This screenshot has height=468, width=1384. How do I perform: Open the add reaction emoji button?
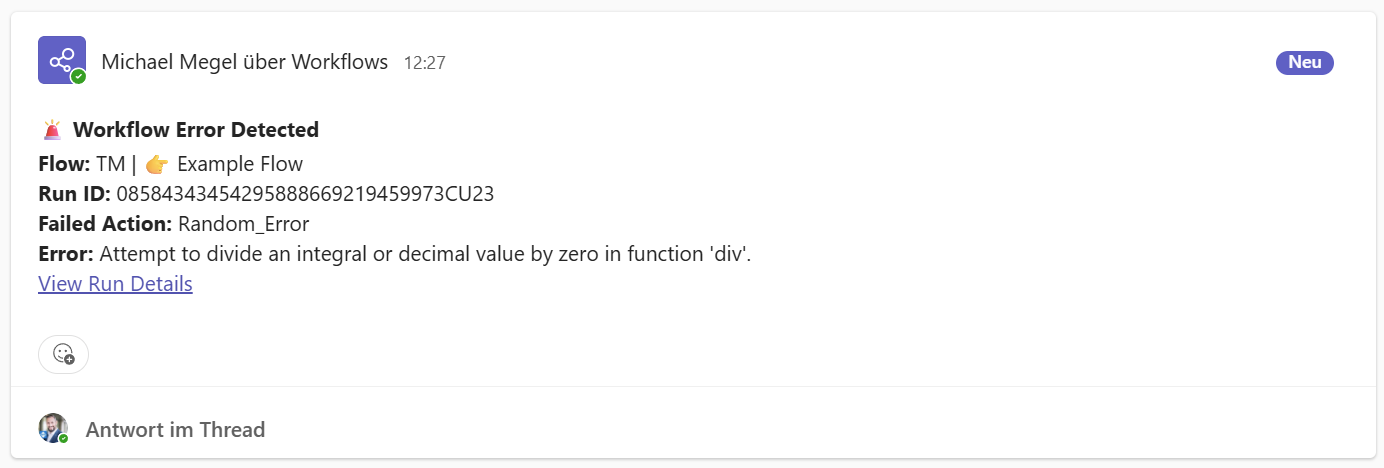coord(63,354)
